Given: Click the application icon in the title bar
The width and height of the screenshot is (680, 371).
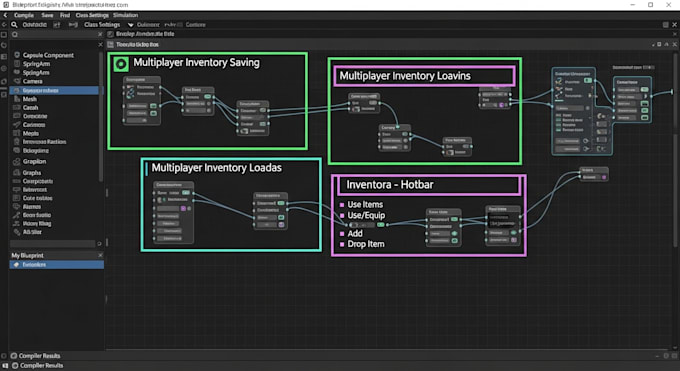Looking at the screenshot, I should [6, 5].
